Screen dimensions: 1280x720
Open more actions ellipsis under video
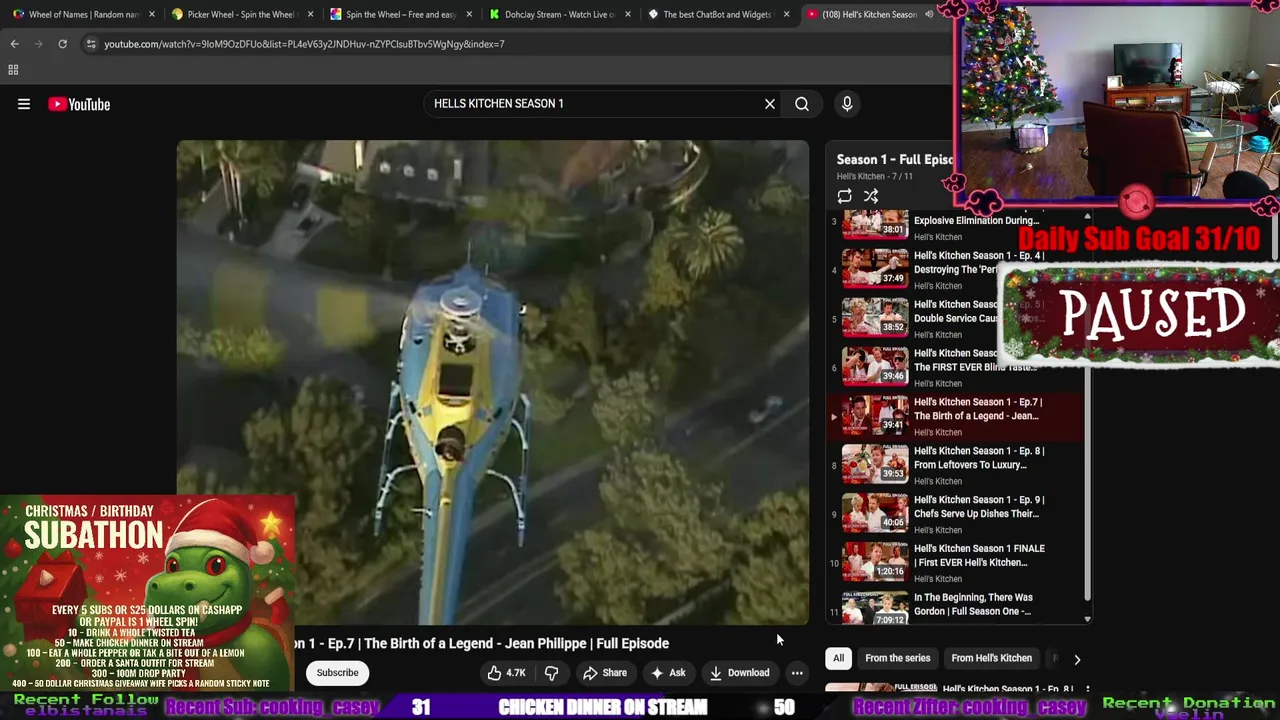pos(797,673)
